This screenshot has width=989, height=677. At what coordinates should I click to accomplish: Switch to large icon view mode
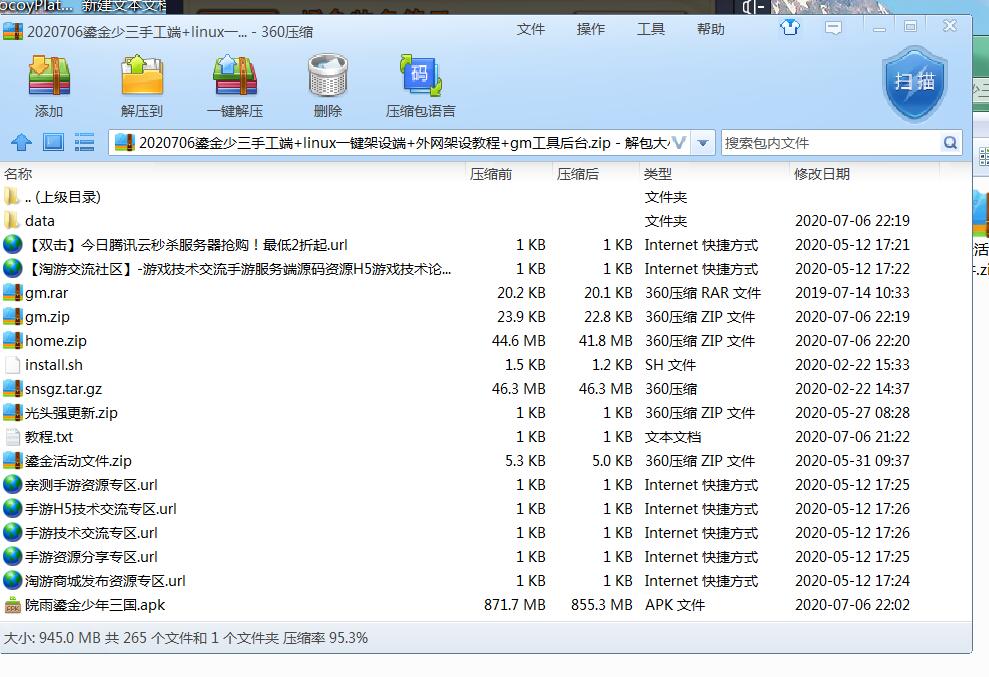click(53, 143)
